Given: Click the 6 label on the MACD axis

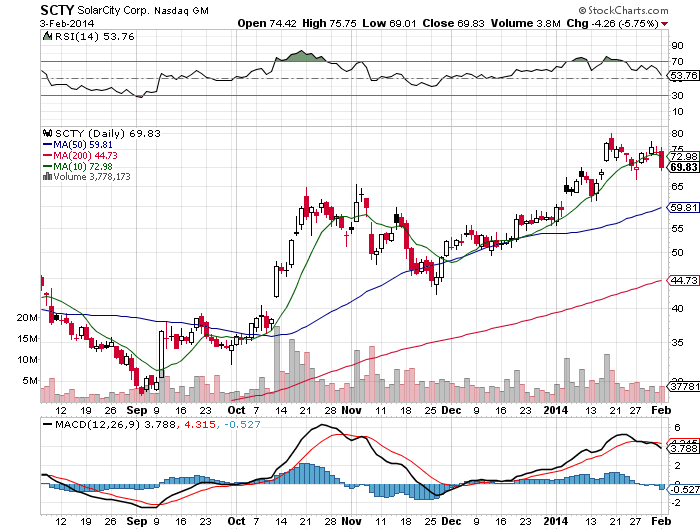Looking at the screenshot, I should [x=678, y=428].
